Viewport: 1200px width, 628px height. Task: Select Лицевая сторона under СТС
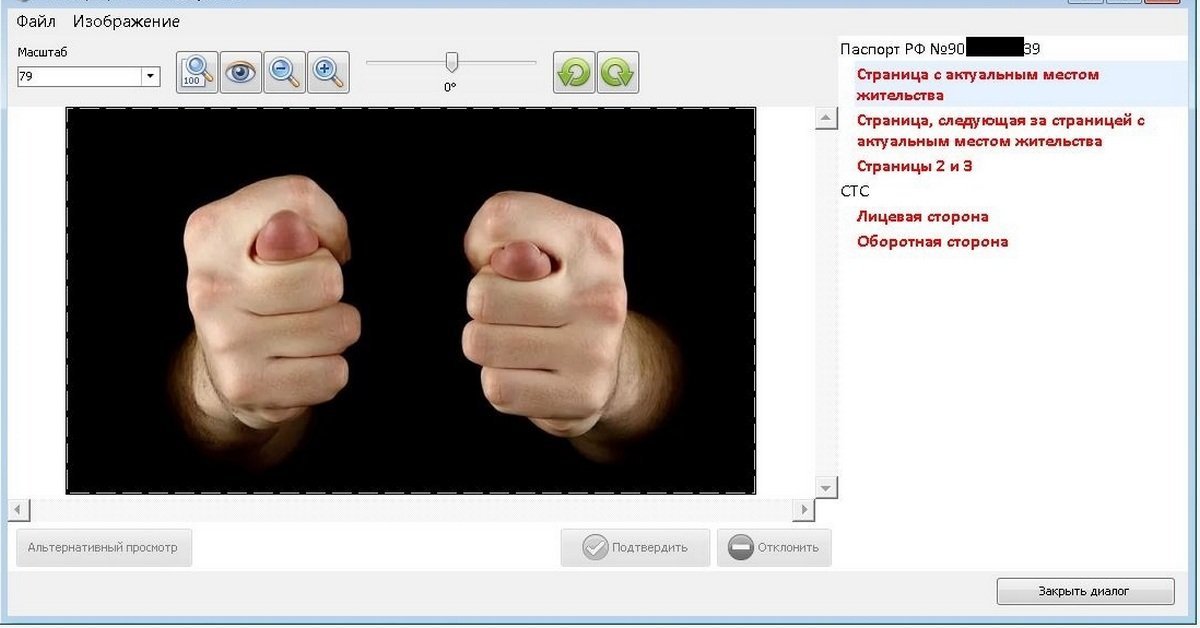922,216
